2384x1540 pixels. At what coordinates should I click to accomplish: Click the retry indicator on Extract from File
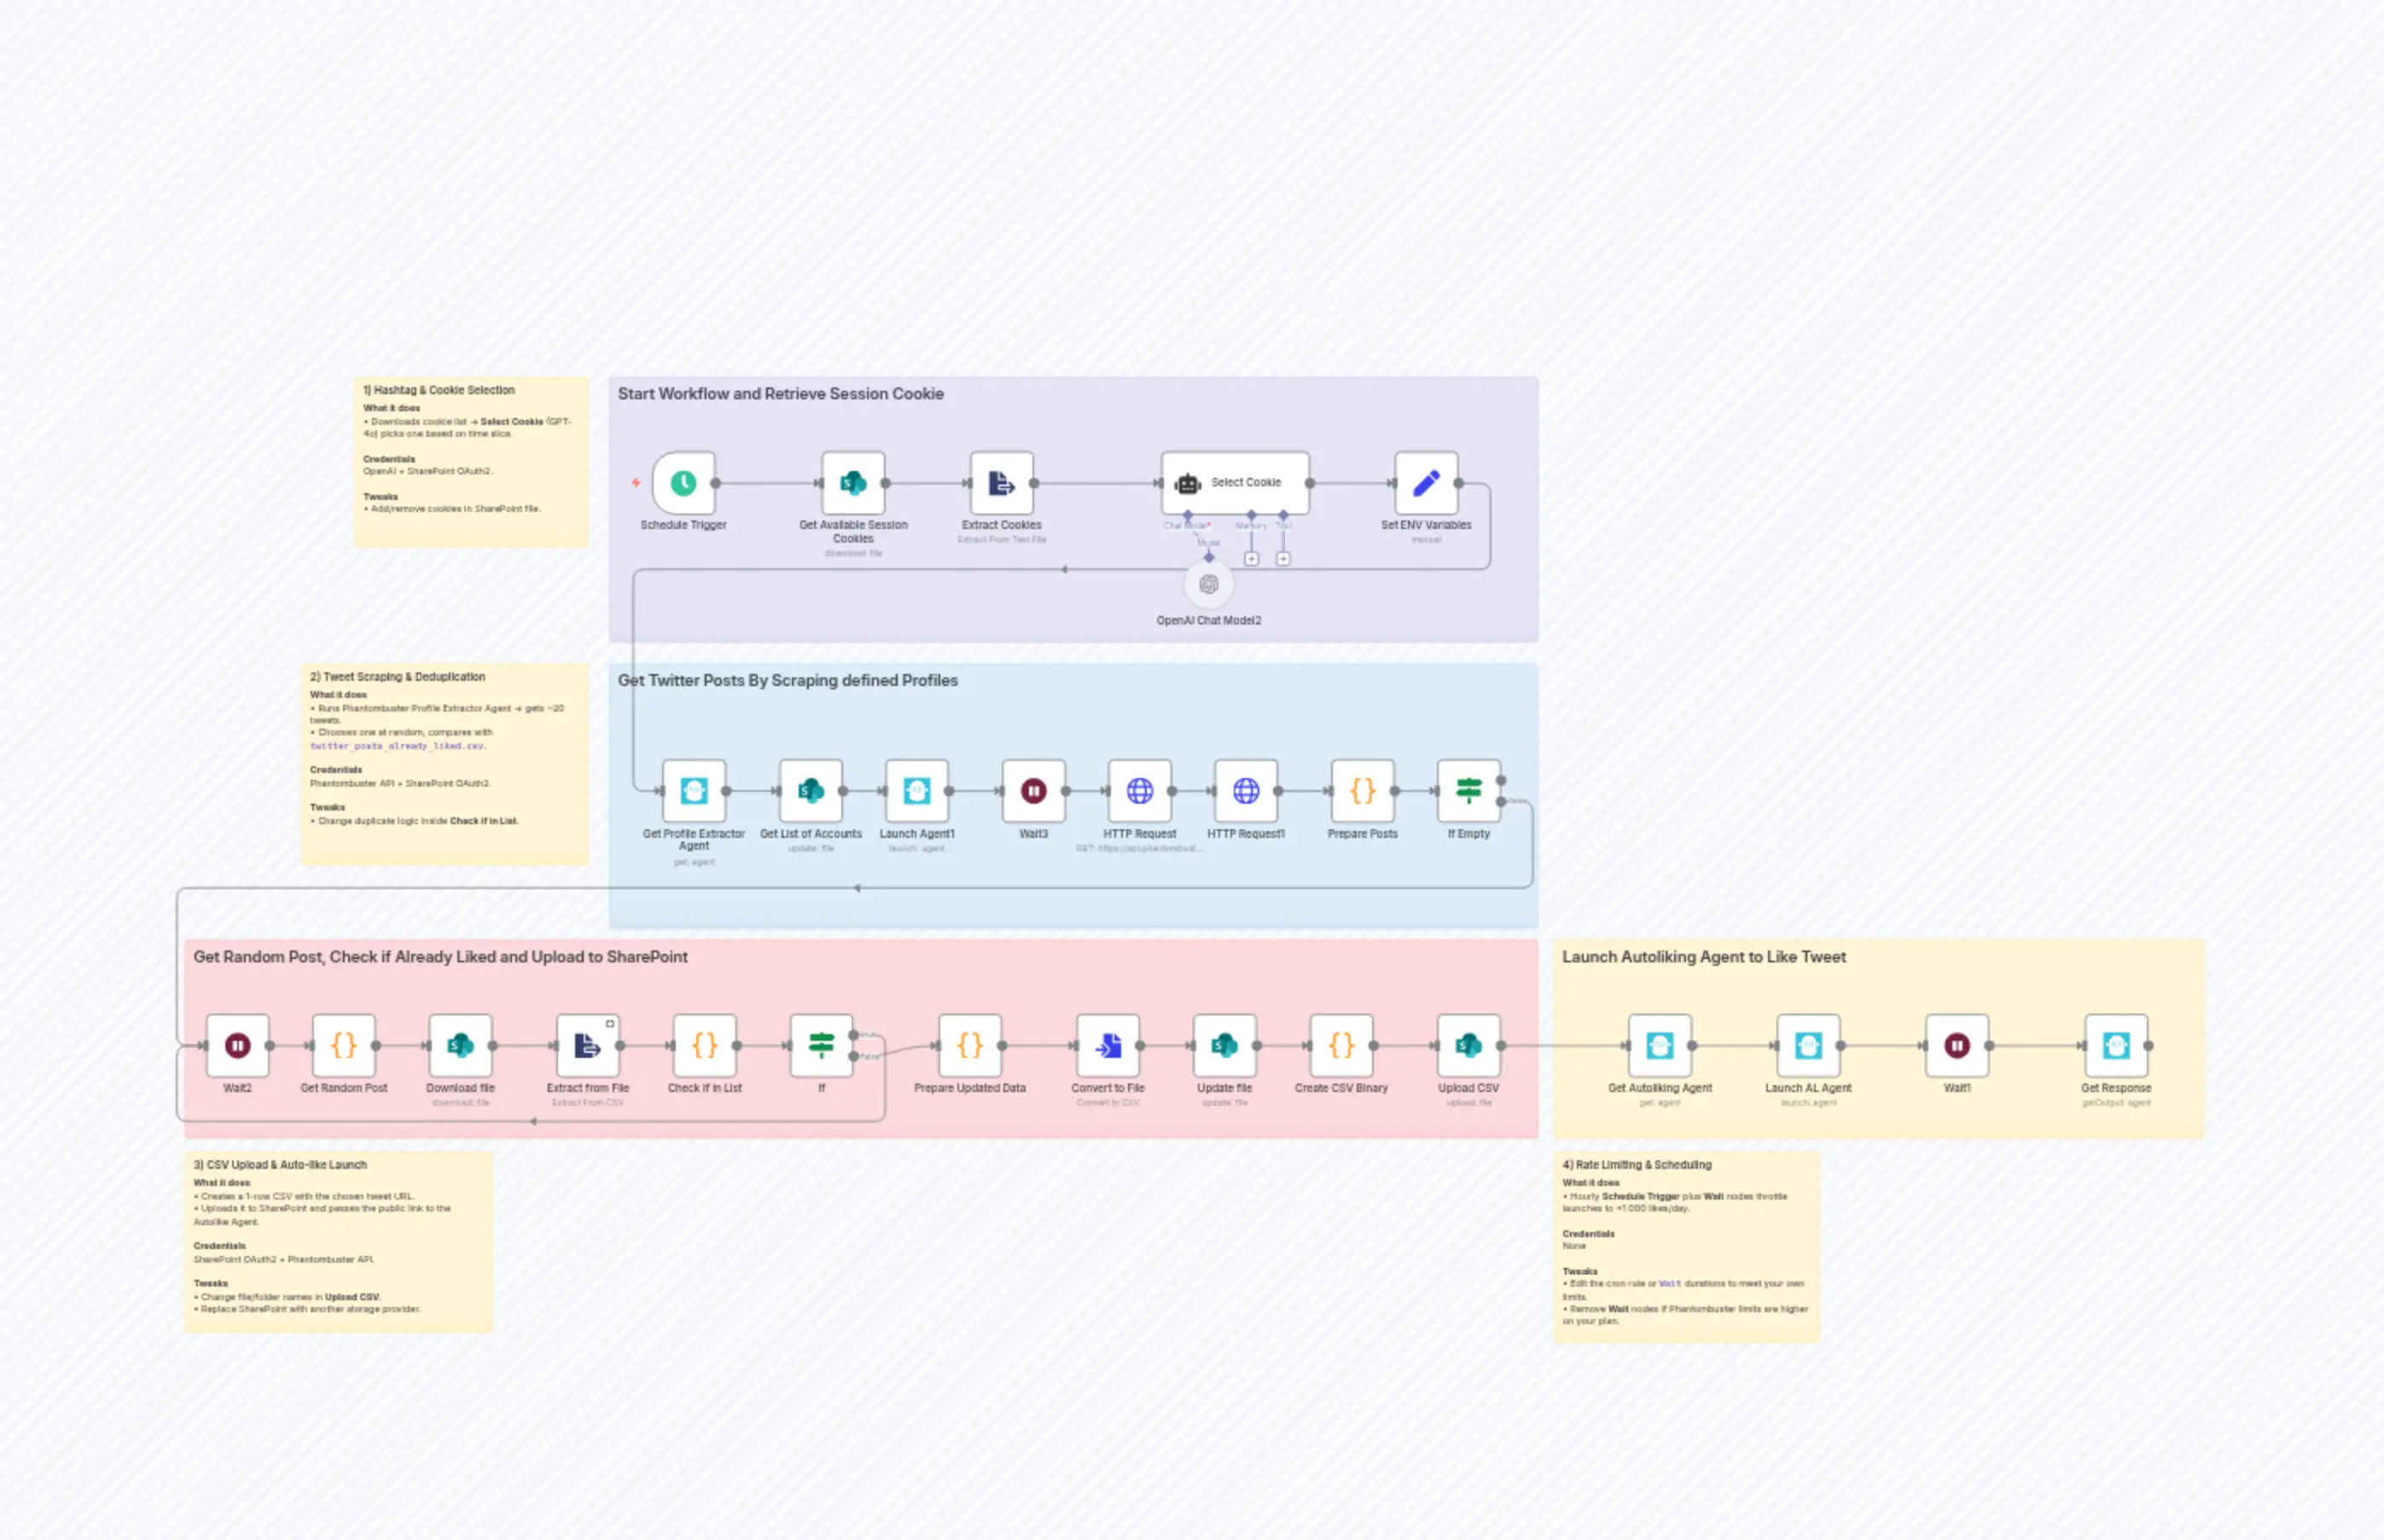pos(610,1024)
